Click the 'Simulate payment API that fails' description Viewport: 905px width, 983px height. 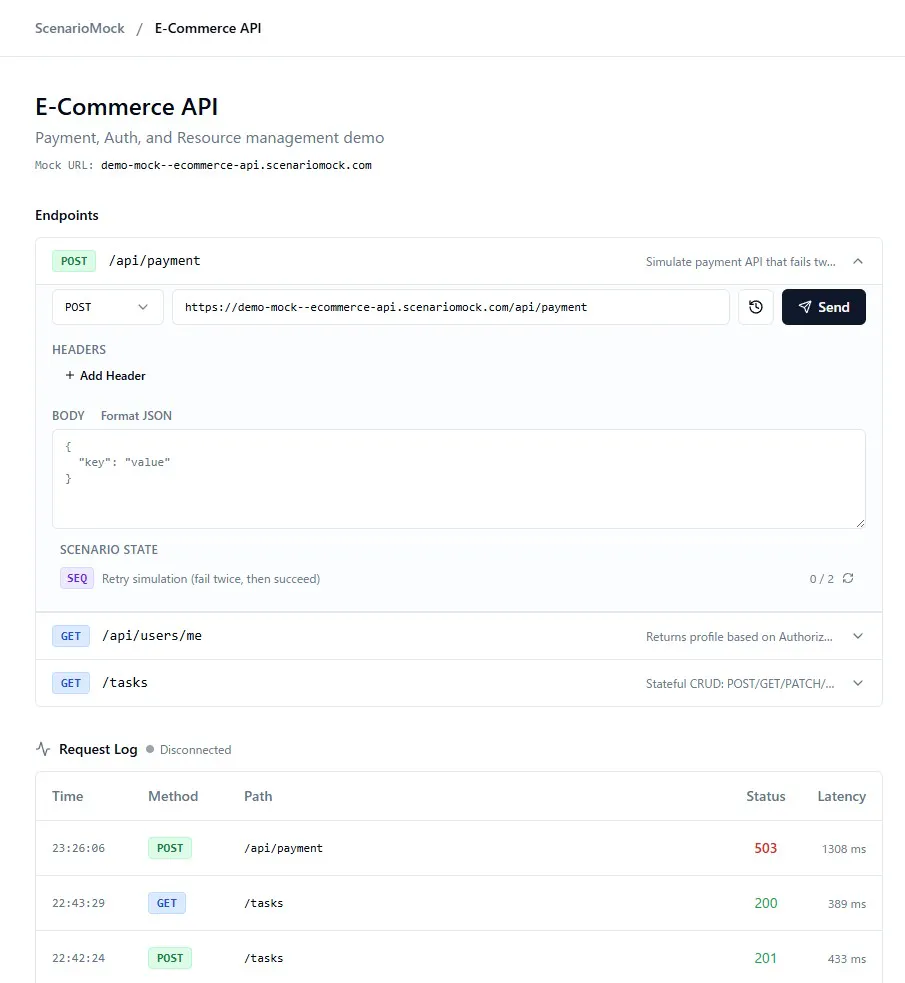740,262
